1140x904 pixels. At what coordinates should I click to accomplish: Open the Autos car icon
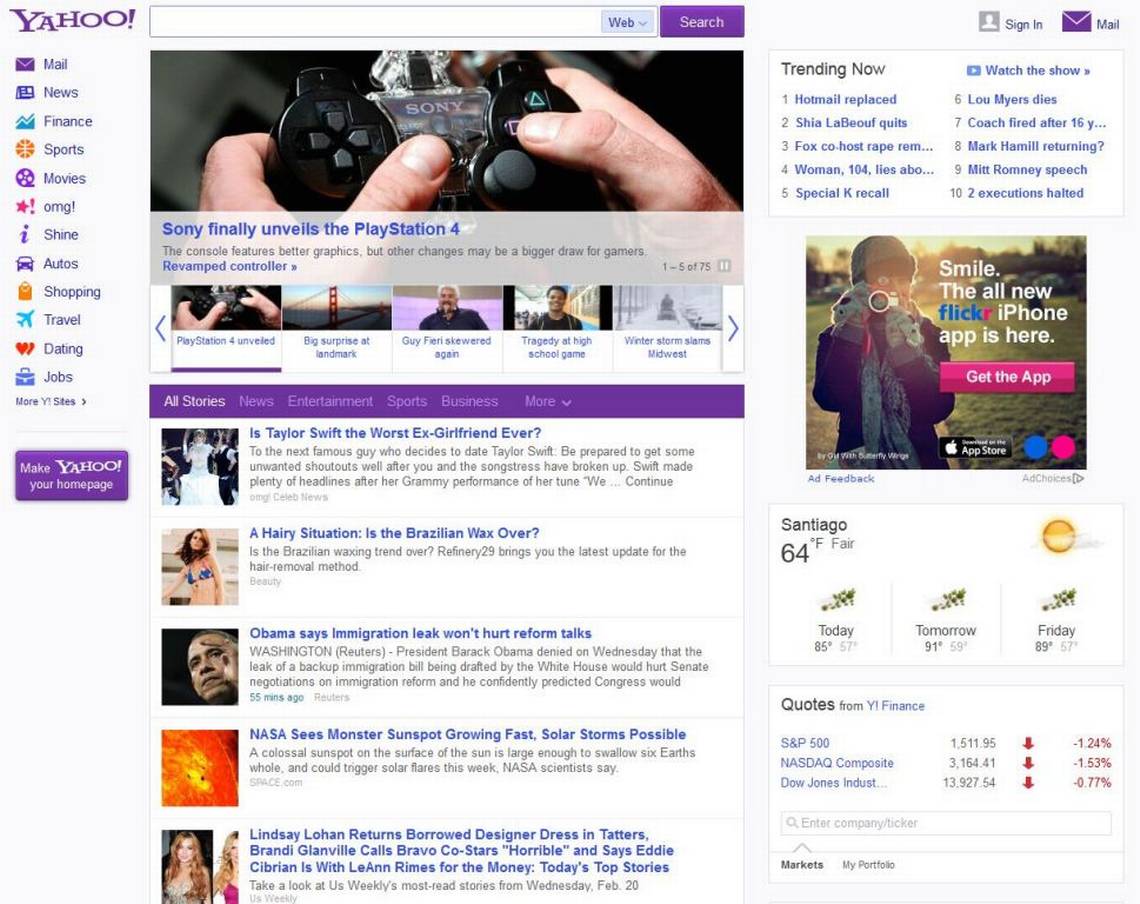pyautogui.click(x=25, y=263)
